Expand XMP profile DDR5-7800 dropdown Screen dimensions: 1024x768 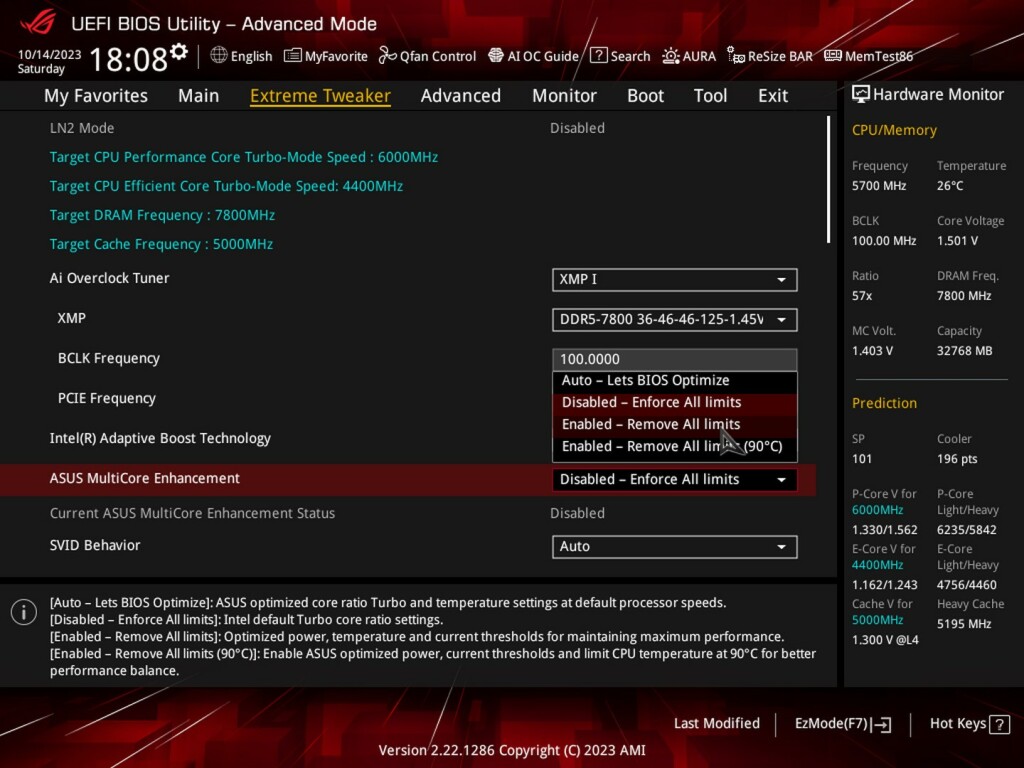[675, 320]
